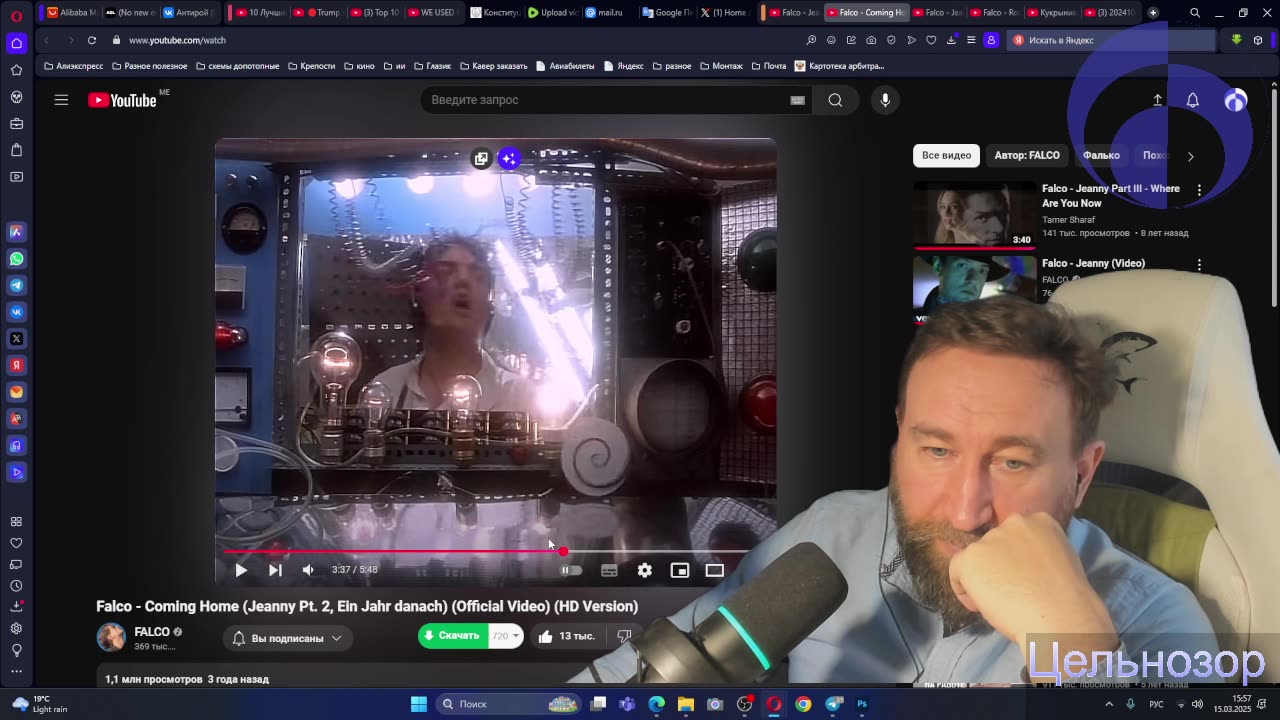Open the YouTube guide hamburger menu
Image resolution: width=1280 pixels, height=720 pixels.
(x=61, y=100)
